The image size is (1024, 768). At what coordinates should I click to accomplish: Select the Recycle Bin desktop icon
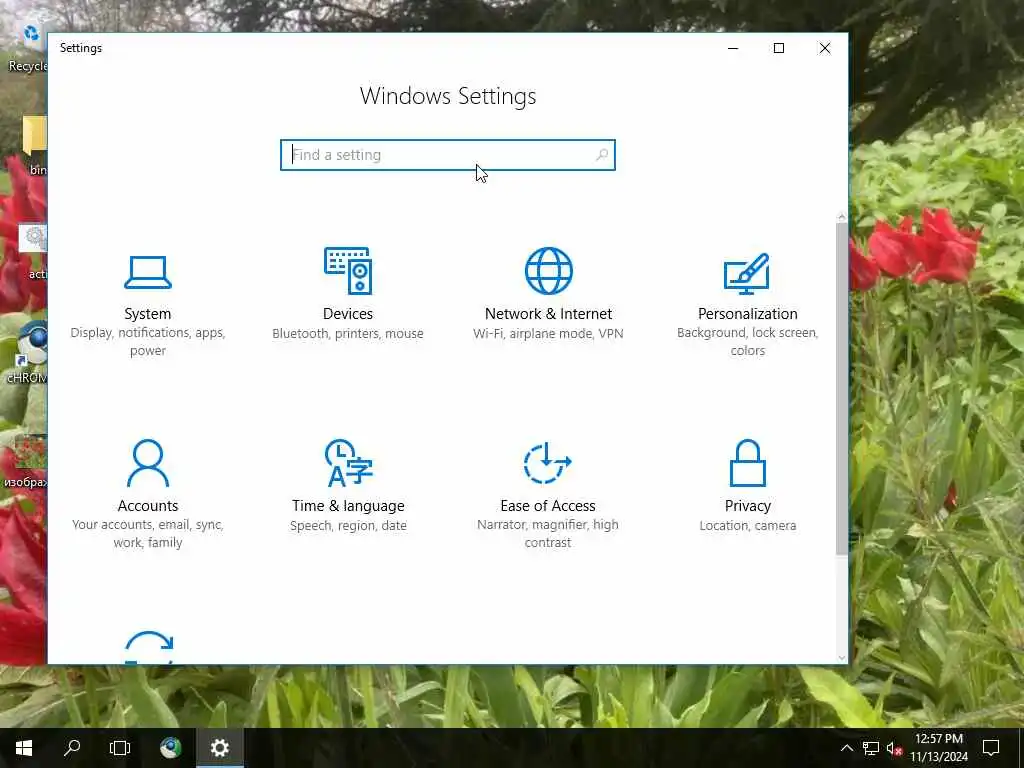[27, 47]
